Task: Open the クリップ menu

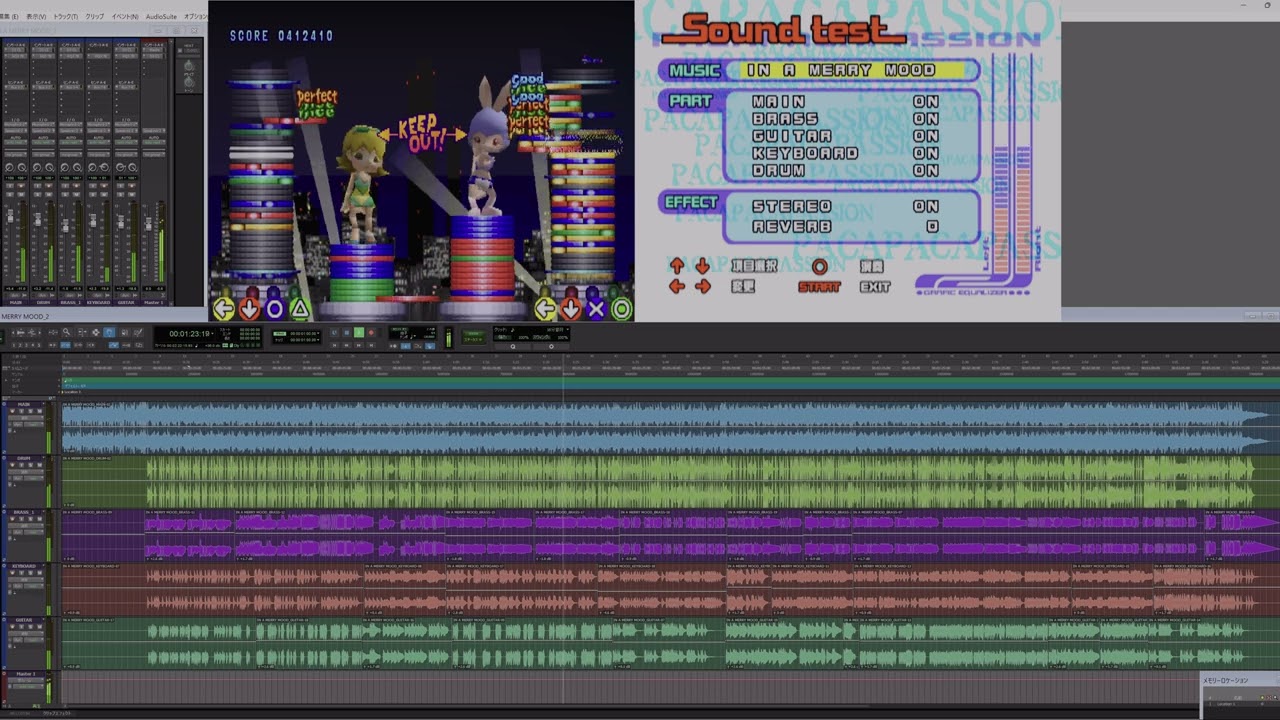Action: coord(95,16)
